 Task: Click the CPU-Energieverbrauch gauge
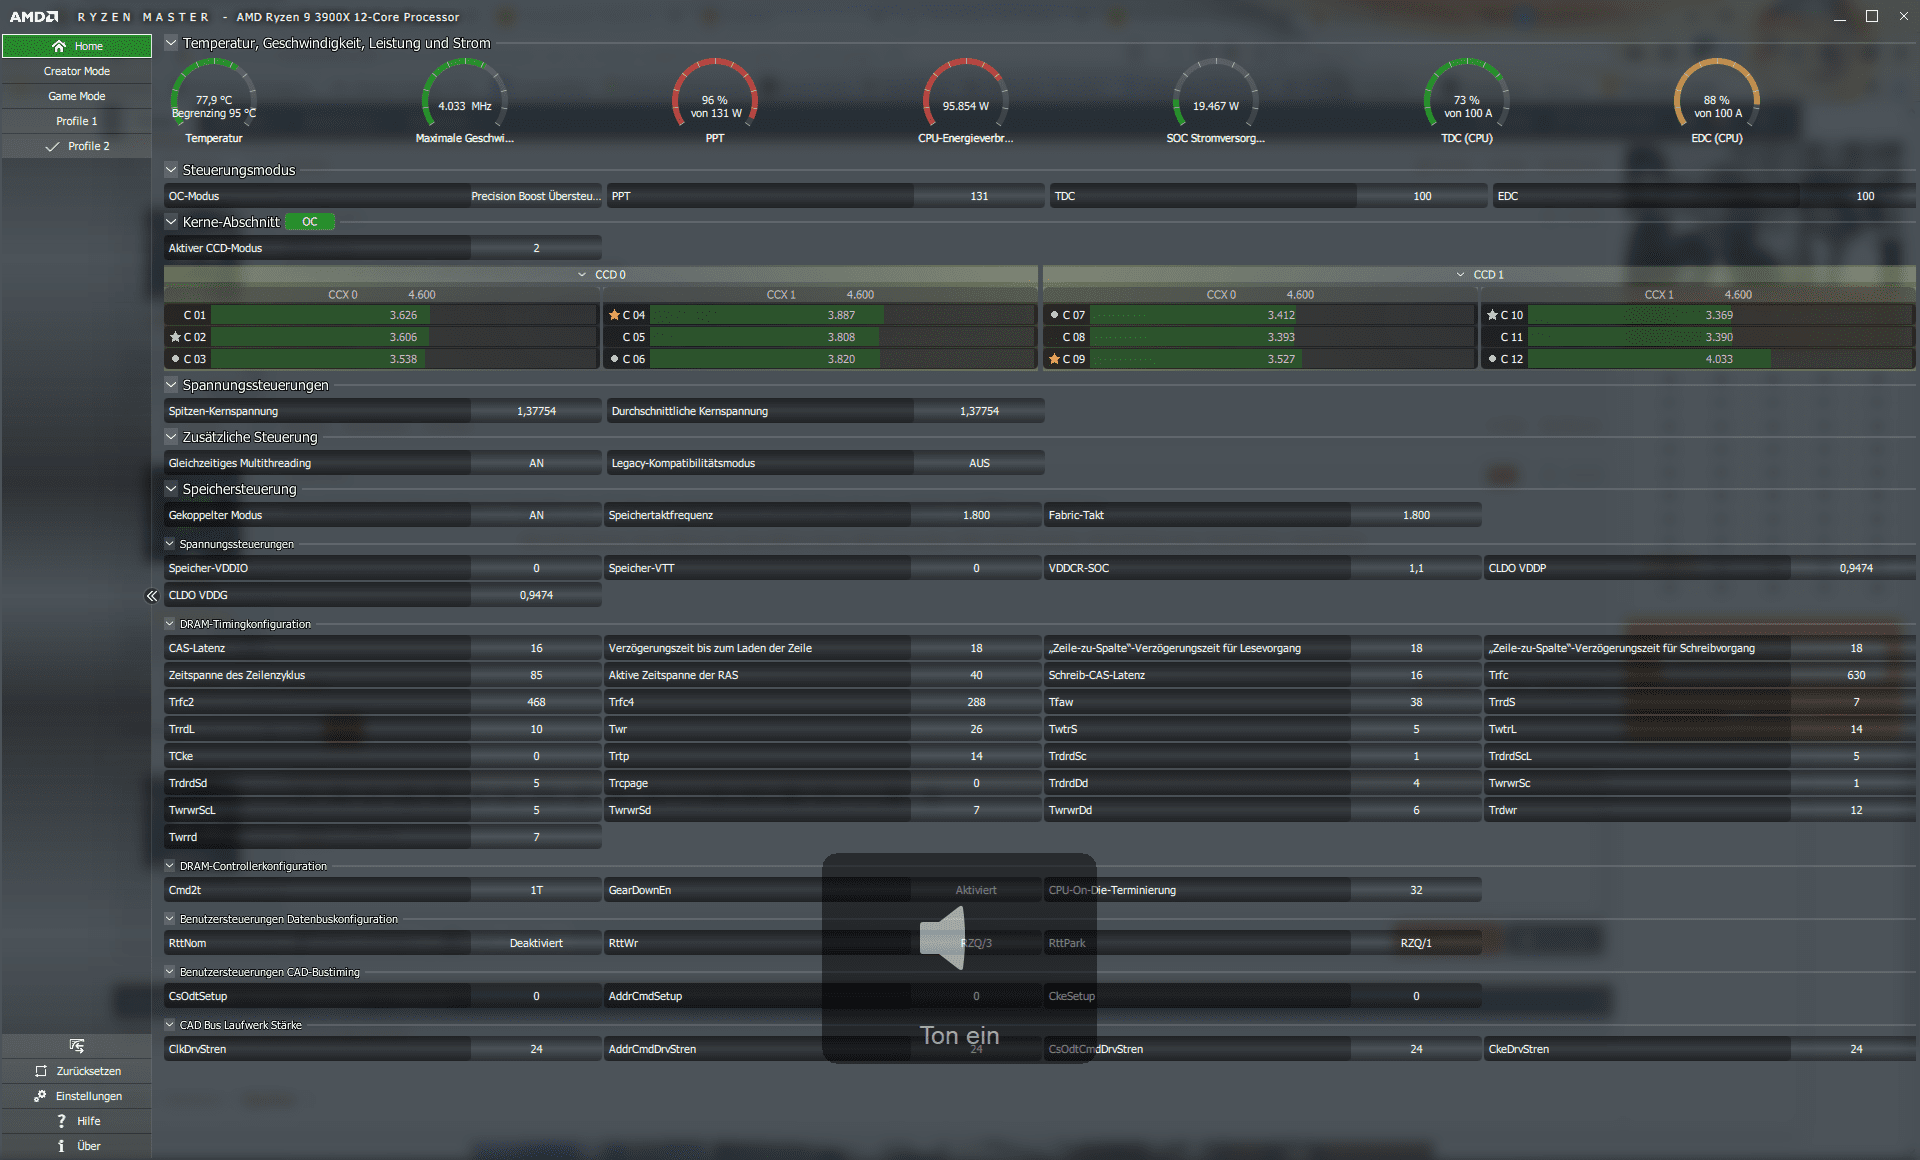[966, 100]
